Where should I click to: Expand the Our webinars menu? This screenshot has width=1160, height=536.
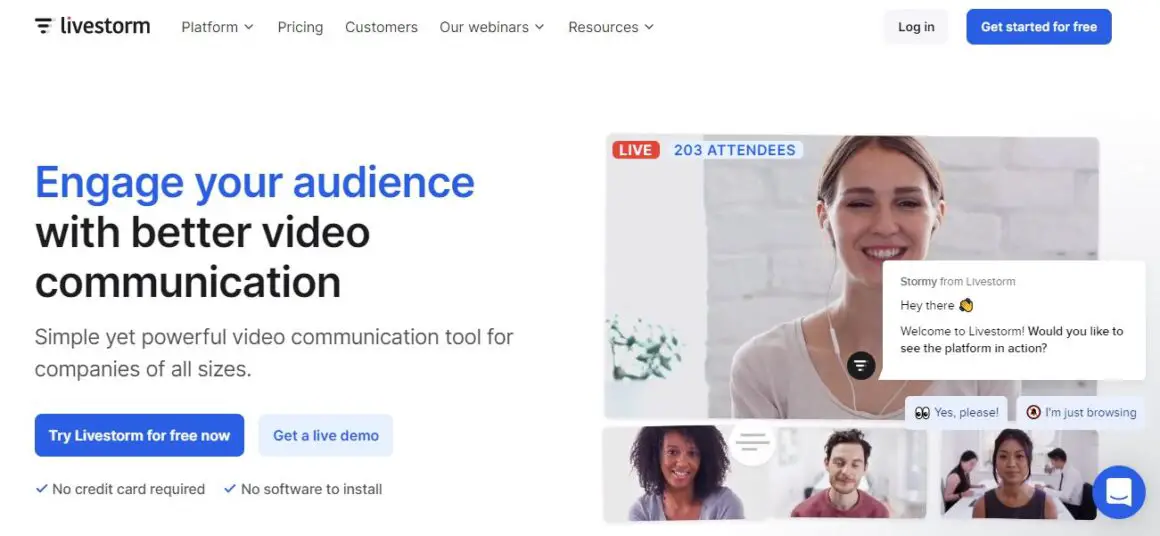pyautogui.click(x=492, y=27)
